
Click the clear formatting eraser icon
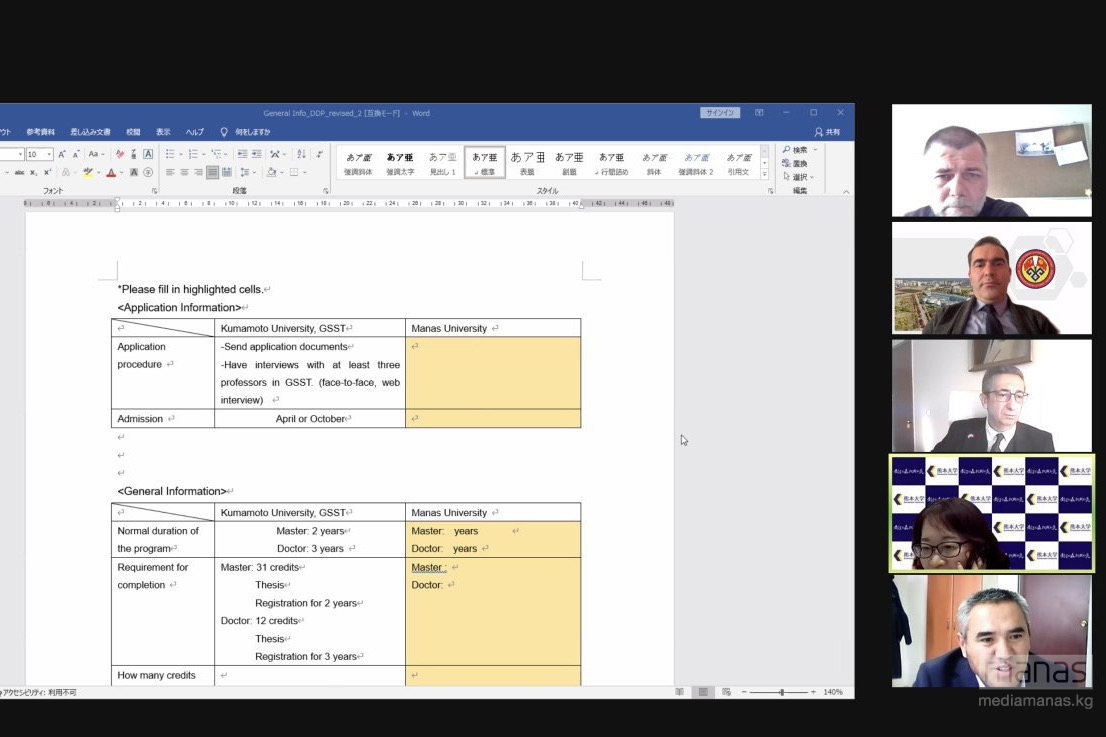click(120, 154)
